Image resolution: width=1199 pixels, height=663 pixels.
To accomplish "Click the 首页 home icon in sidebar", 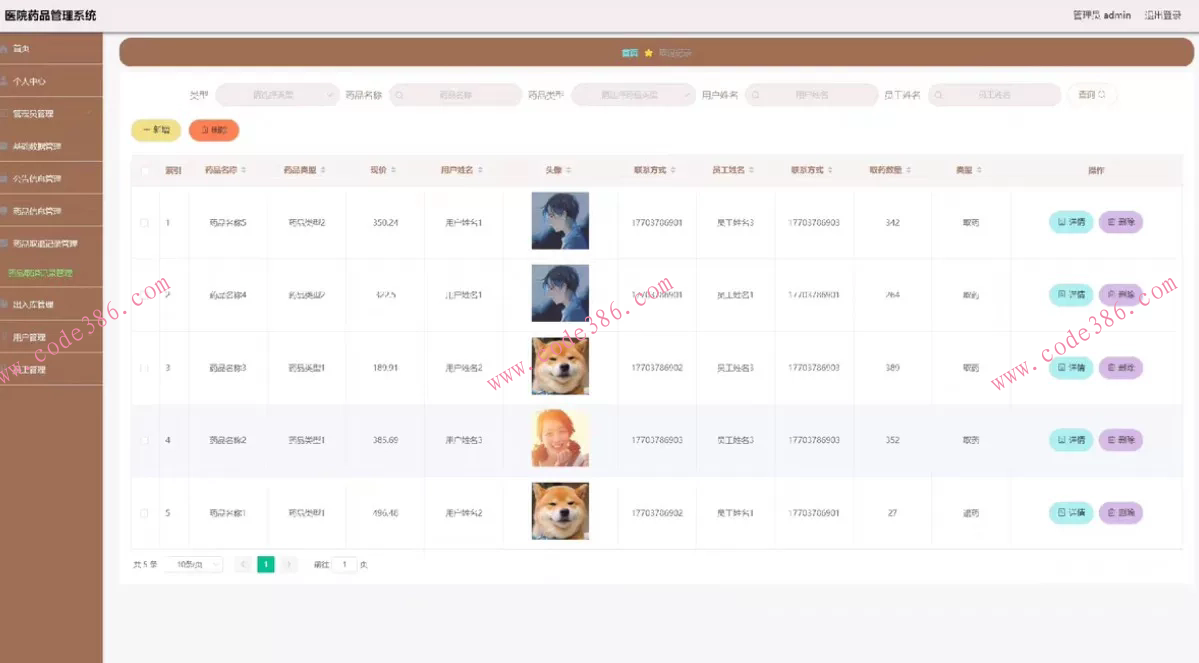I will coord(5,49).
